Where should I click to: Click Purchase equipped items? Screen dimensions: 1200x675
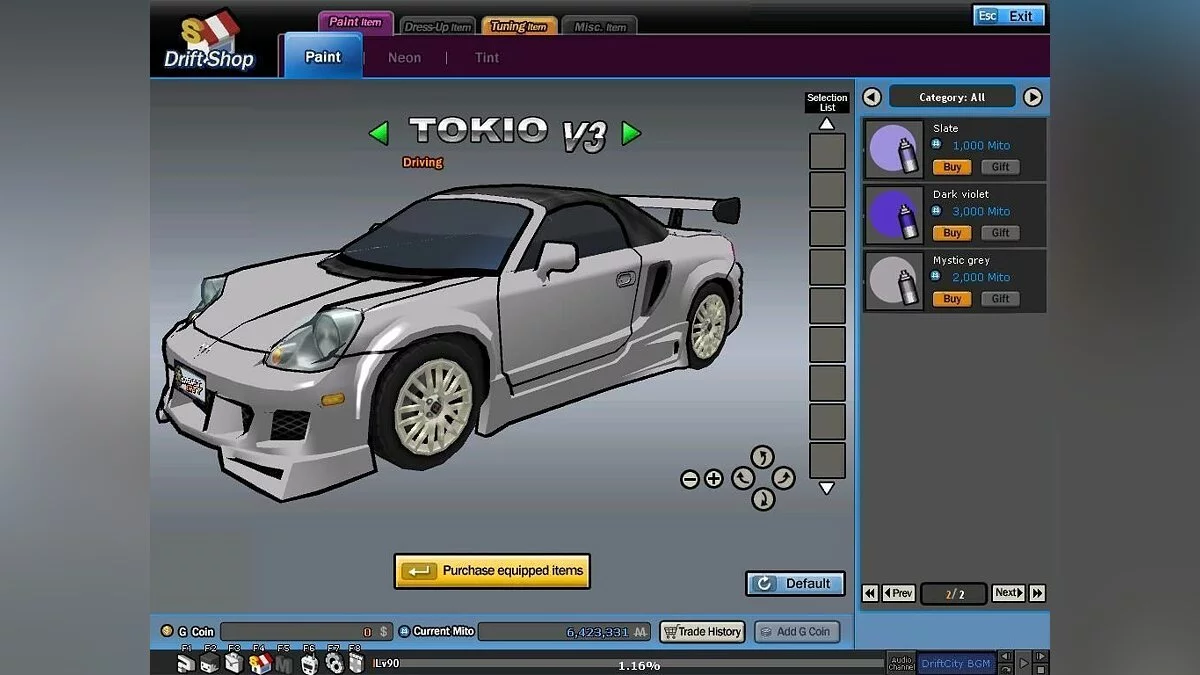coord(492,571)
